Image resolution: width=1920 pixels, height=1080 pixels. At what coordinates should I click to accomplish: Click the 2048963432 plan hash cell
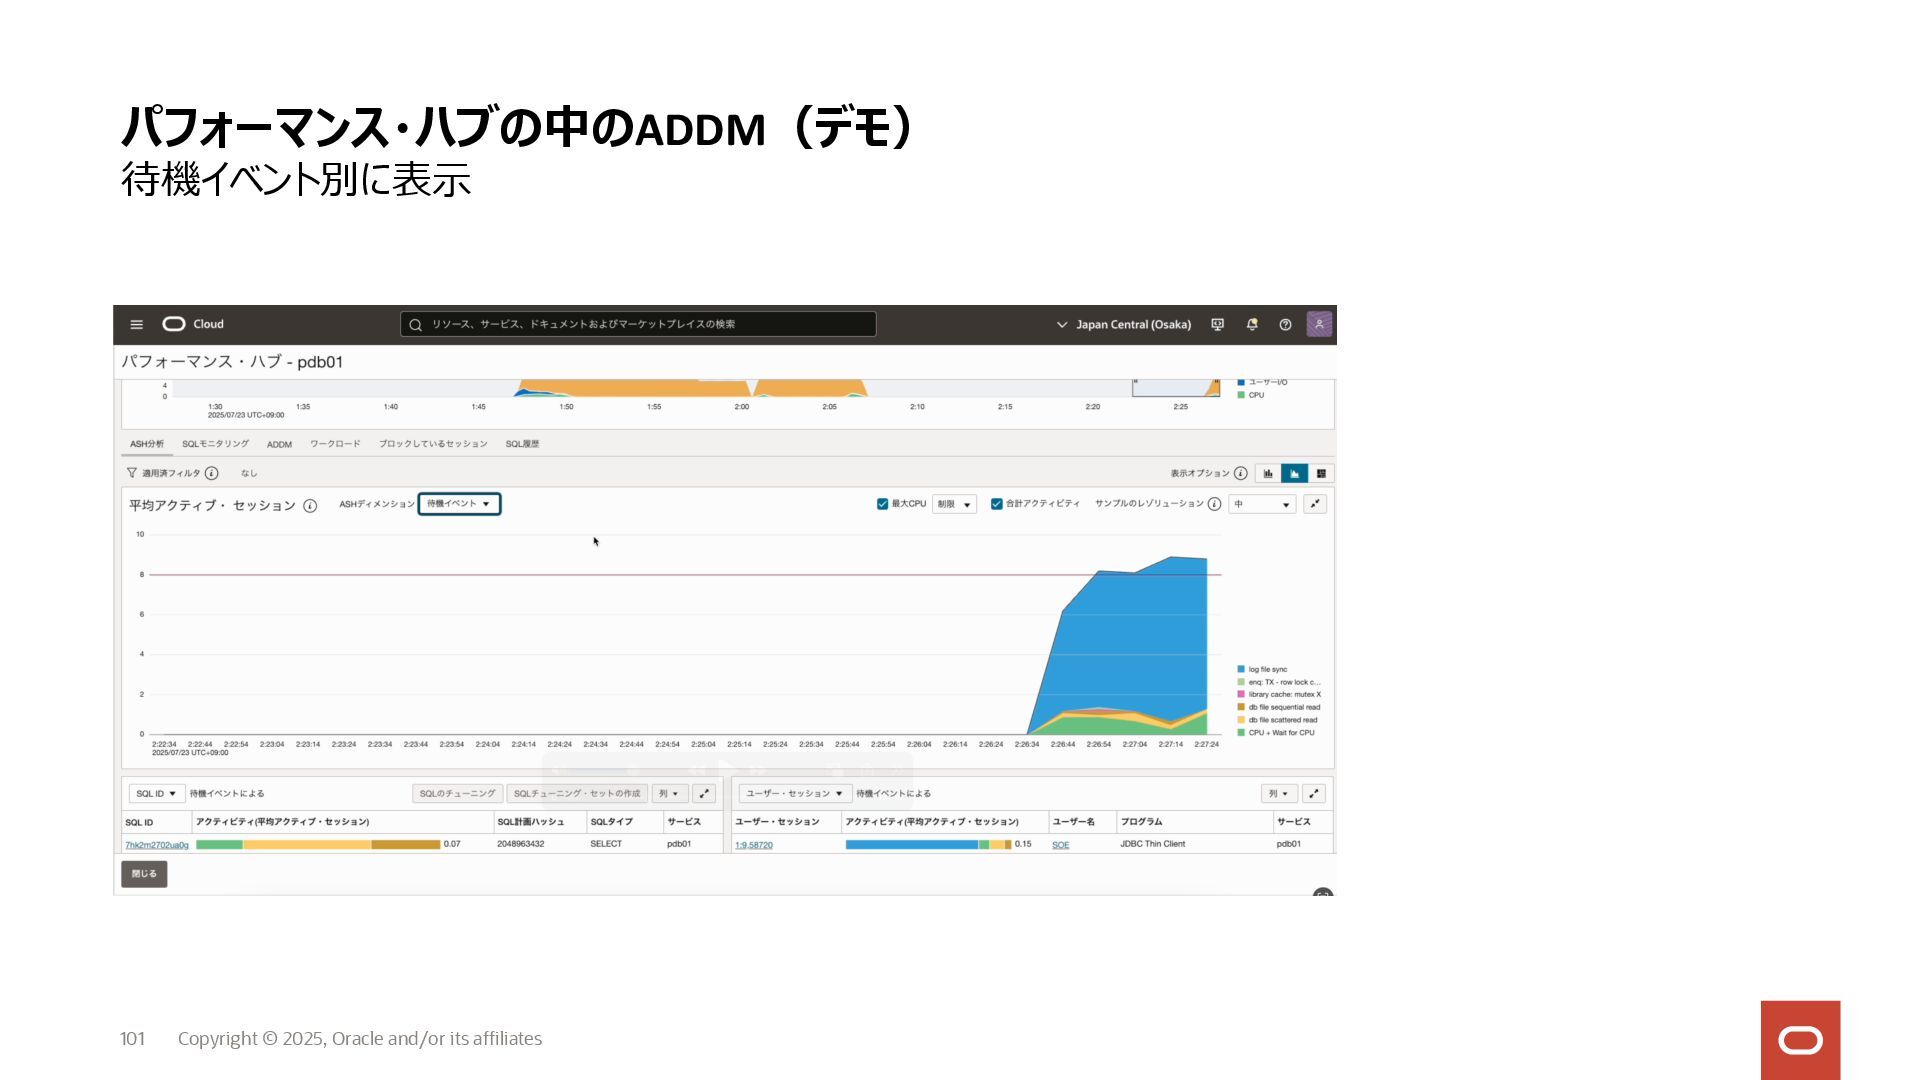[x=520, y=845]
